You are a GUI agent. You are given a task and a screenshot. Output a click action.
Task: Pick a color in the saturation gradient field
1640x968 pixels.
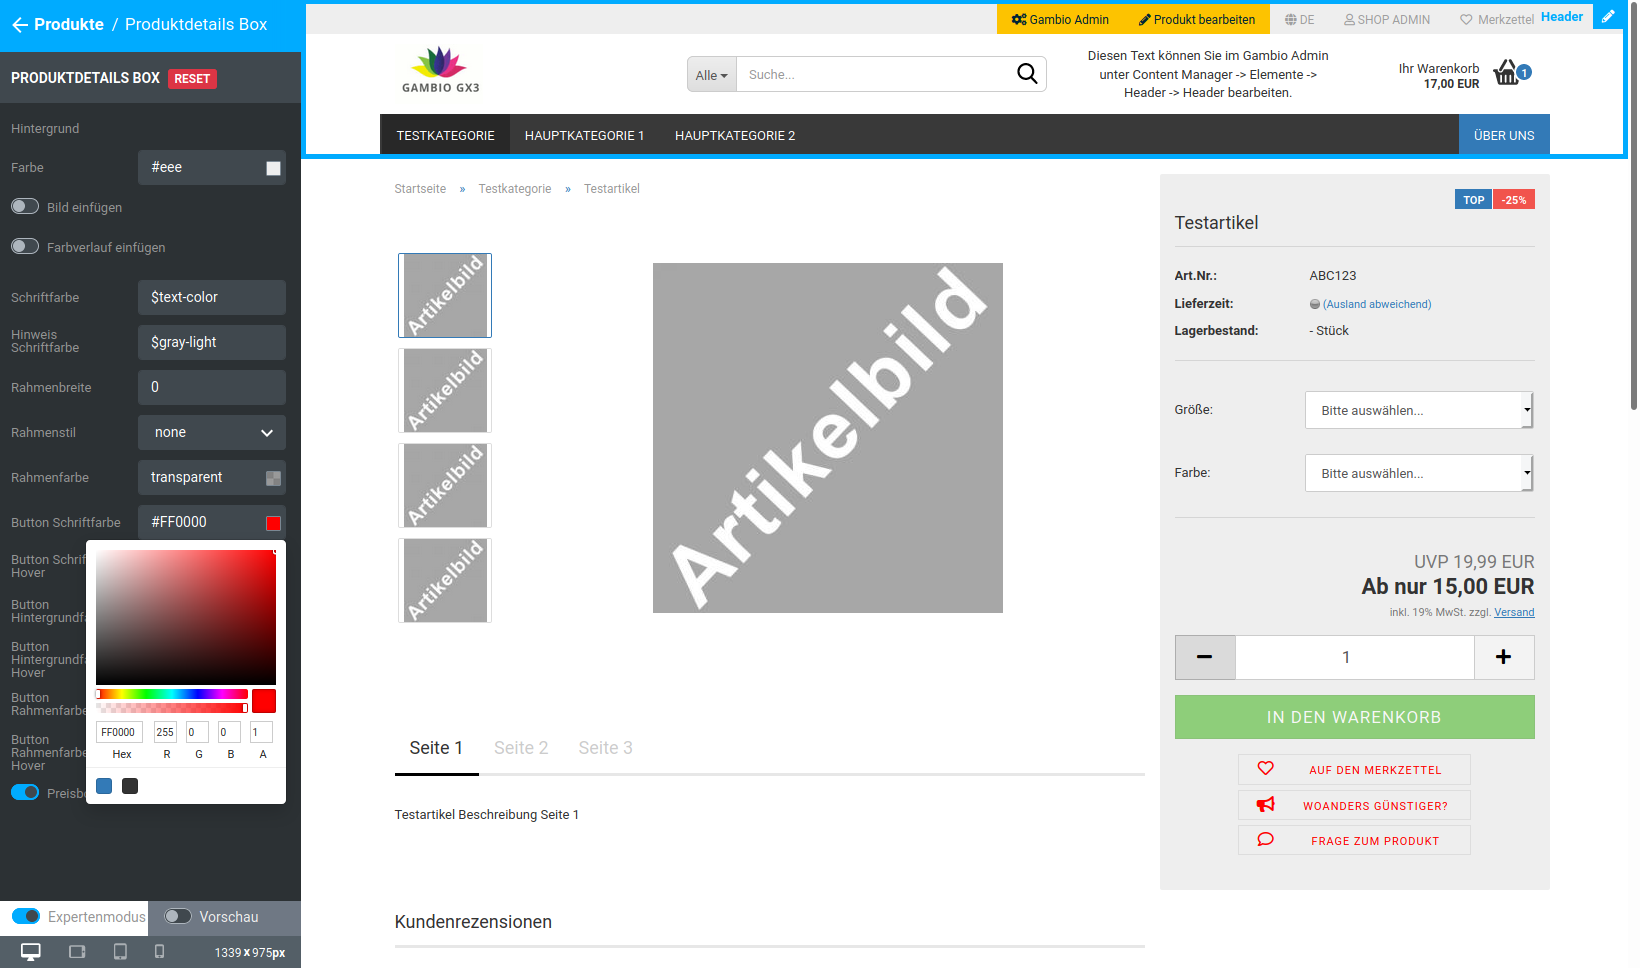[x=185, y=615]
